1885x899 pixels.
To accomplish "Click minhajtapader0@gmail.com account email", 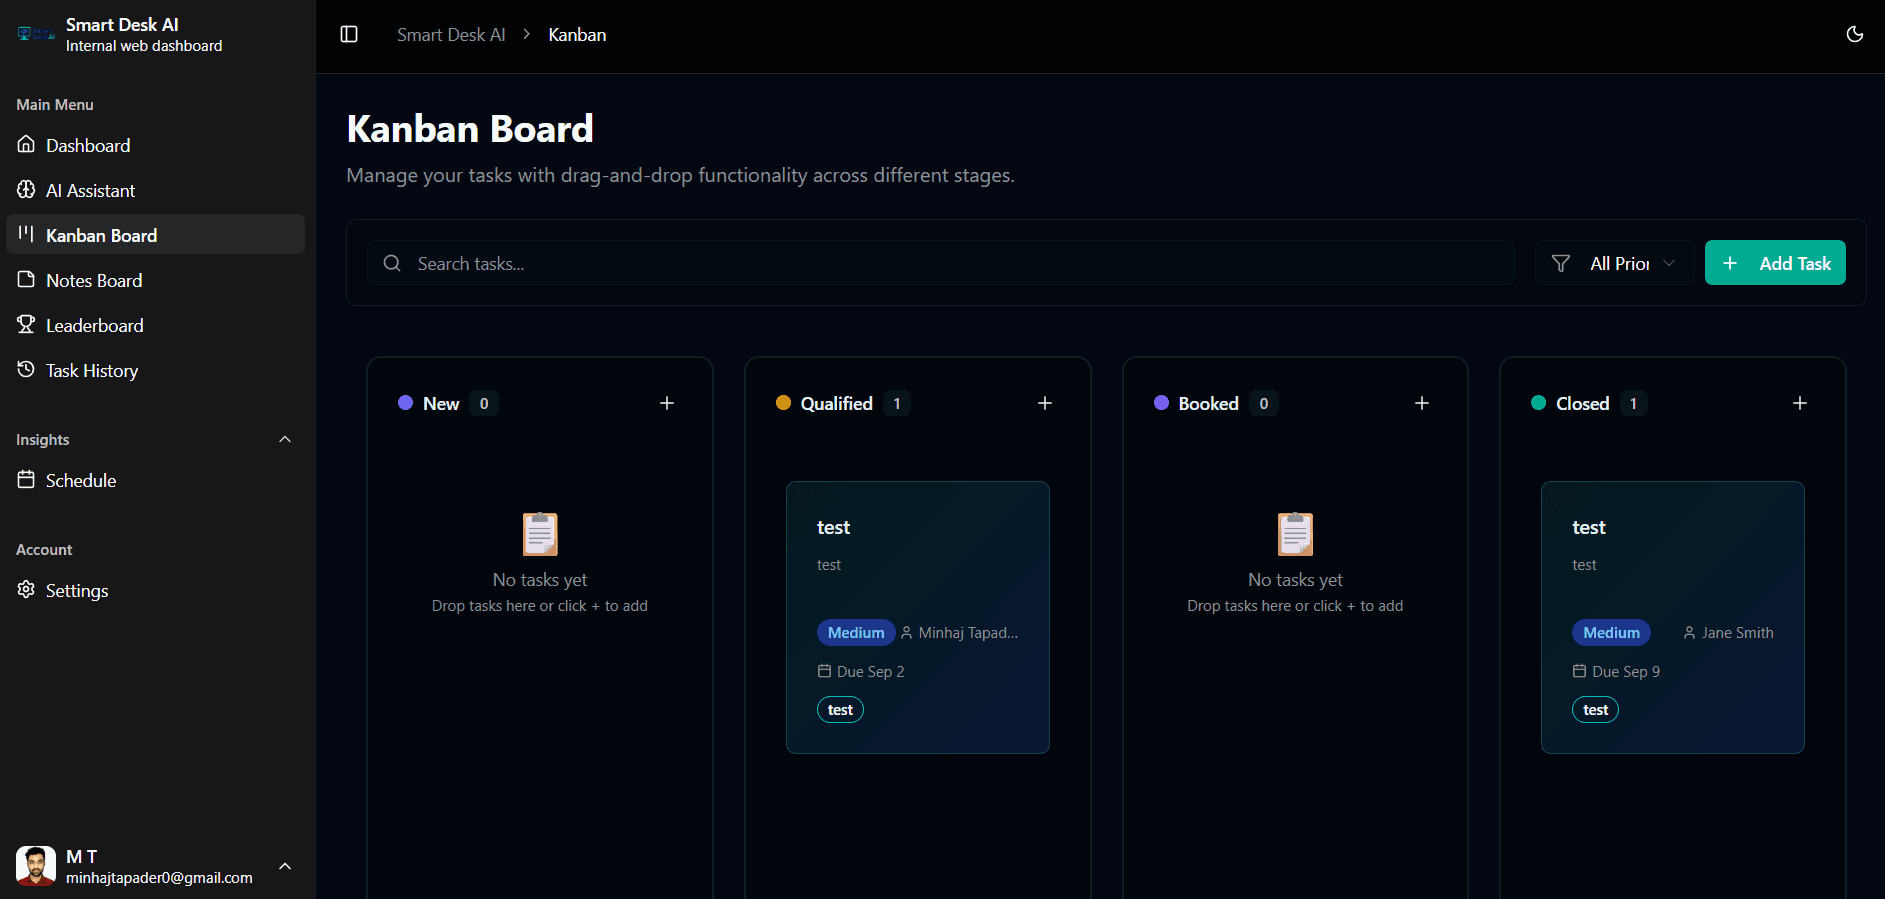I will click(x=159, y=878).
